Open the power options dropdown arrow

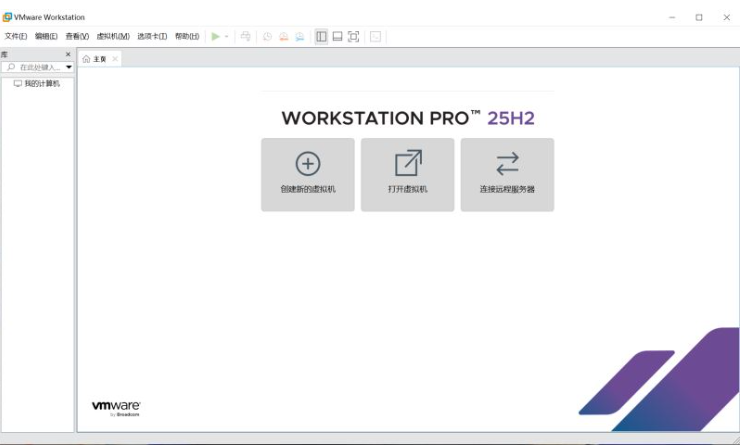[227, 36]
